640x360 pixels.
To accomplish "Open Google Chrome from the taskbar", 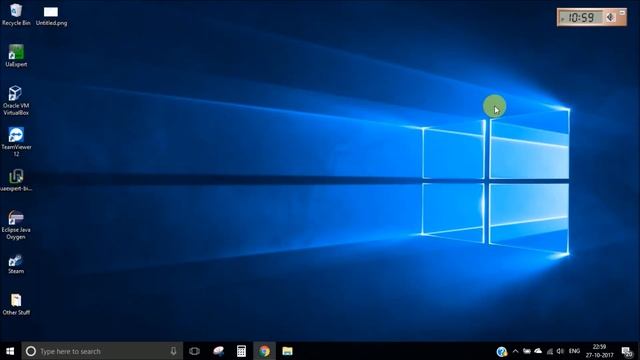I will pyautogui.click(x=264, y=351).
